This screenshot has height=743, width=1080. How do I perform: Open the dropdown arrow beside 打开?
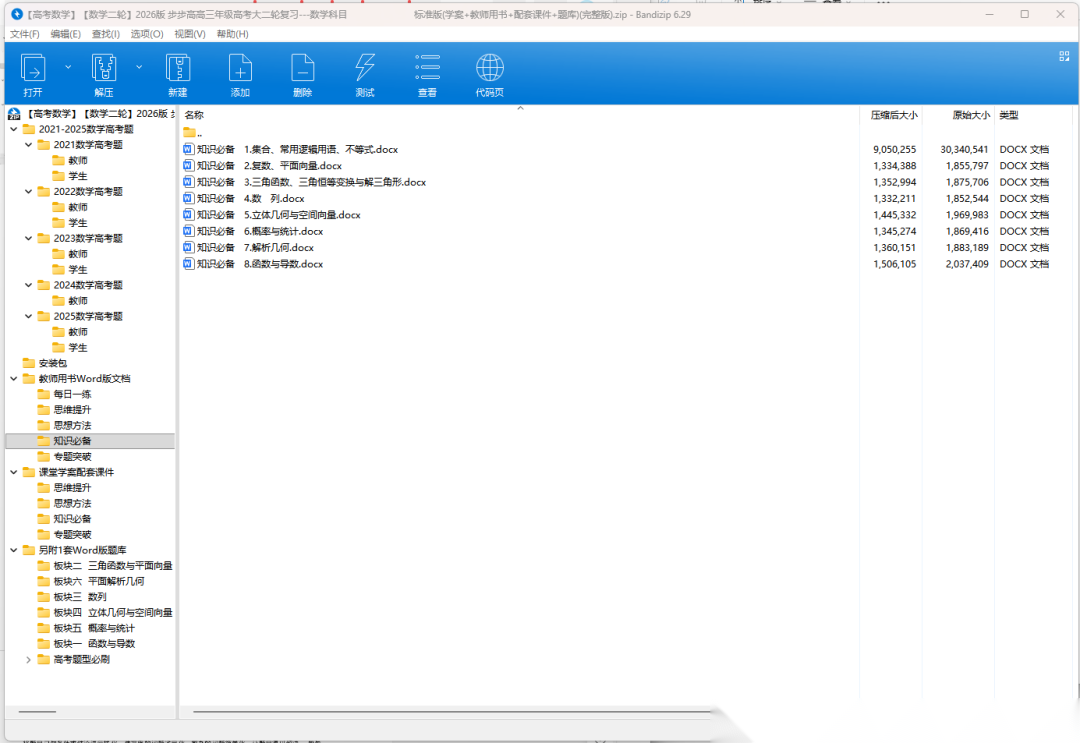coord(68,67)
